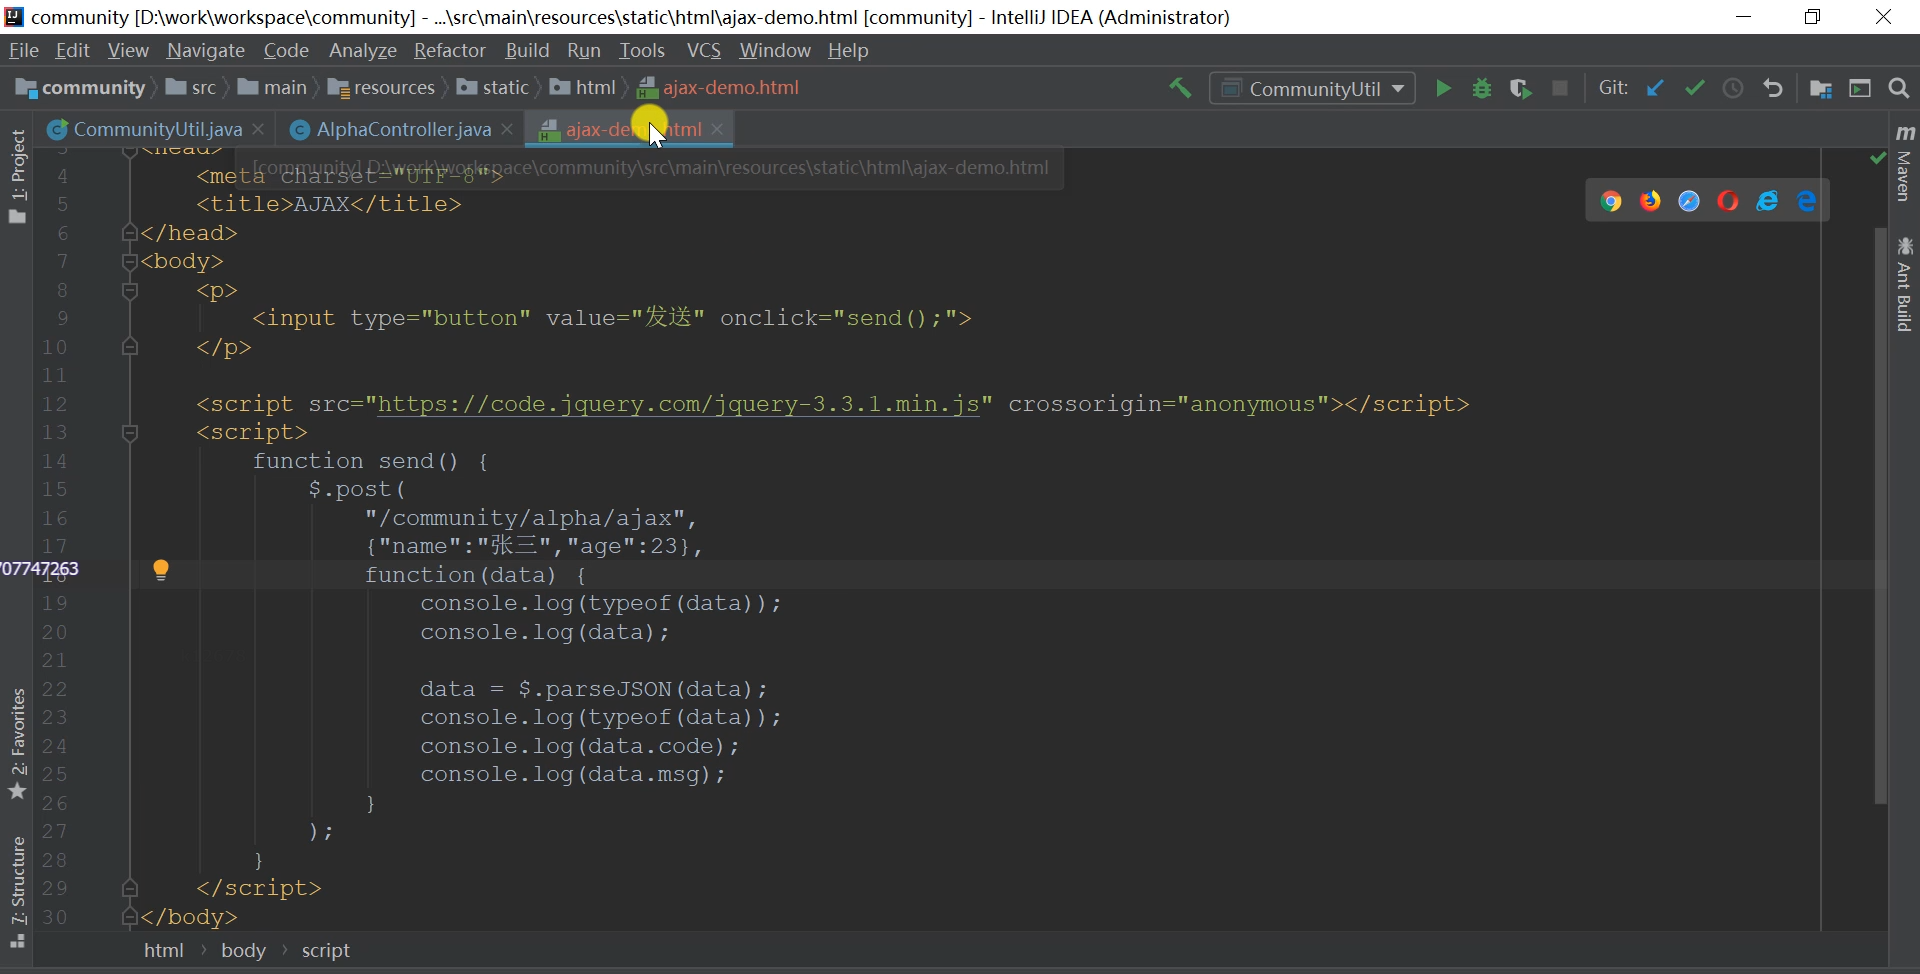Open the page in Opera browser icon
1920x974 pixels.
point(1728,201)
